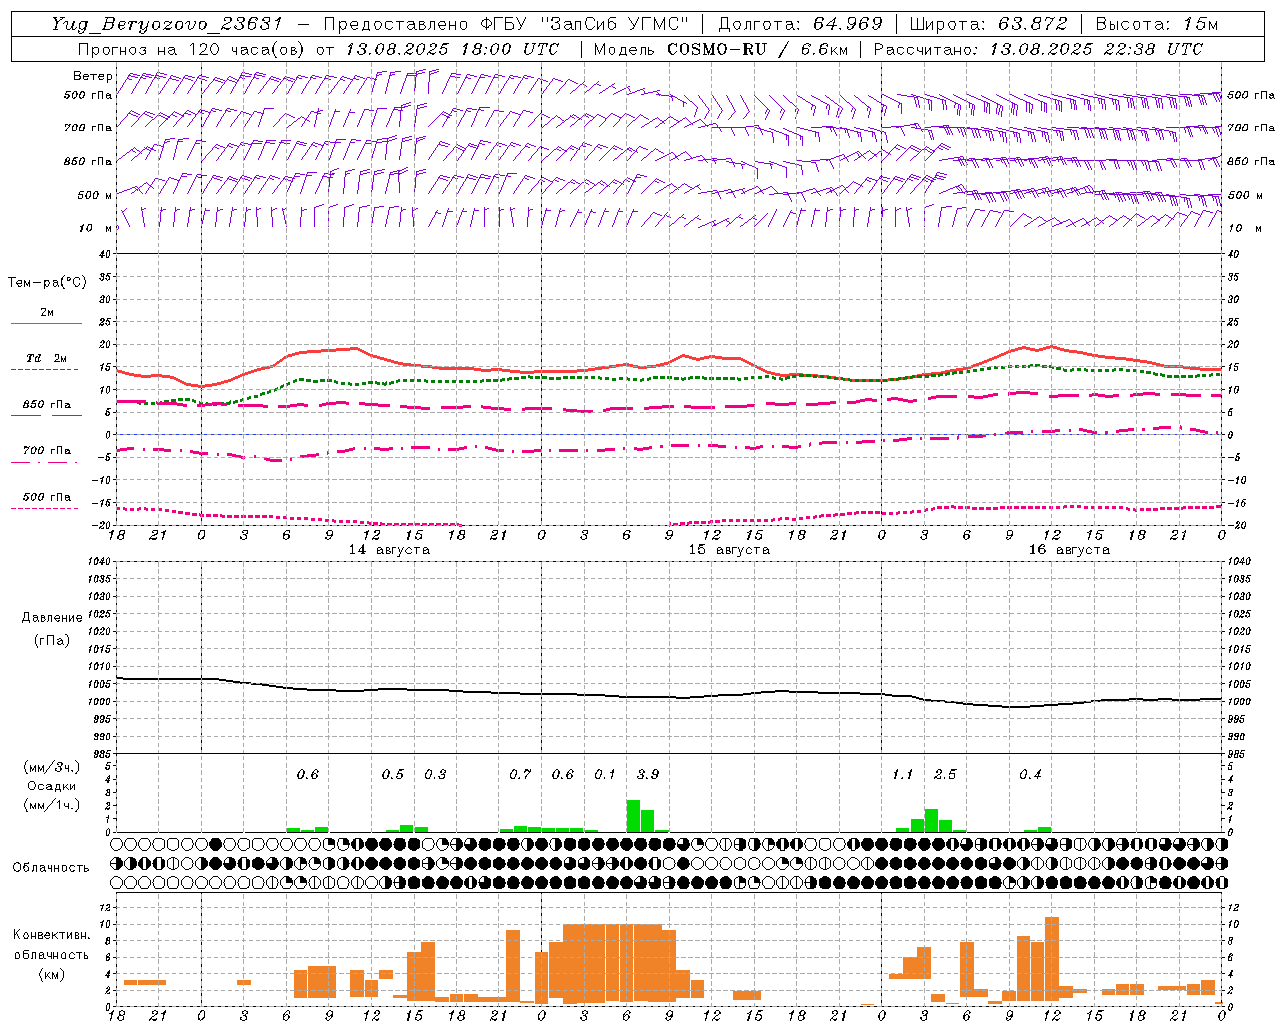The image size is (1280, 1024).
Task: Click the Широта: 63.872 value
Action: (x=989, y=24)
